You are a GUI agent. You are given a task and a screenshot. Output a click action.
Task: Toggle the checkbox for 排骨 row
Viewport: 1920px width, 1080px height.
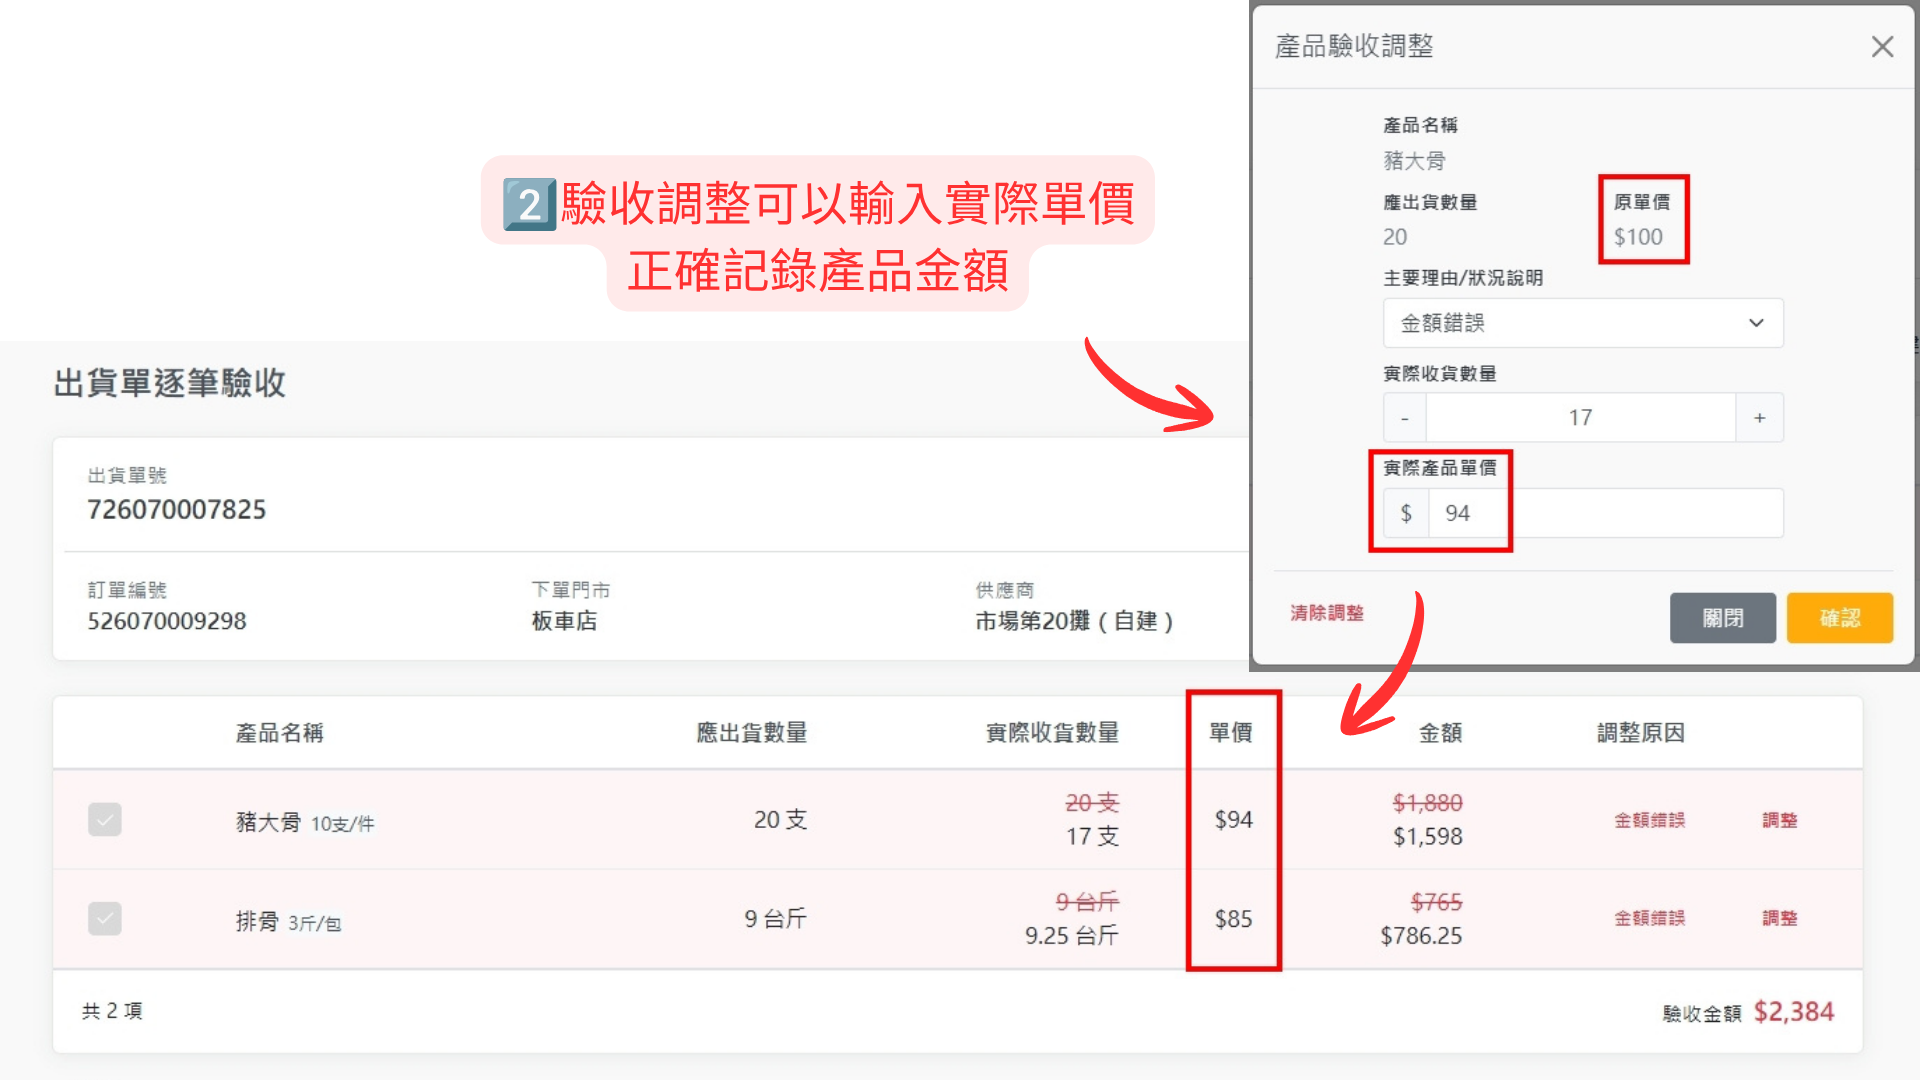[x=105, y=918]
